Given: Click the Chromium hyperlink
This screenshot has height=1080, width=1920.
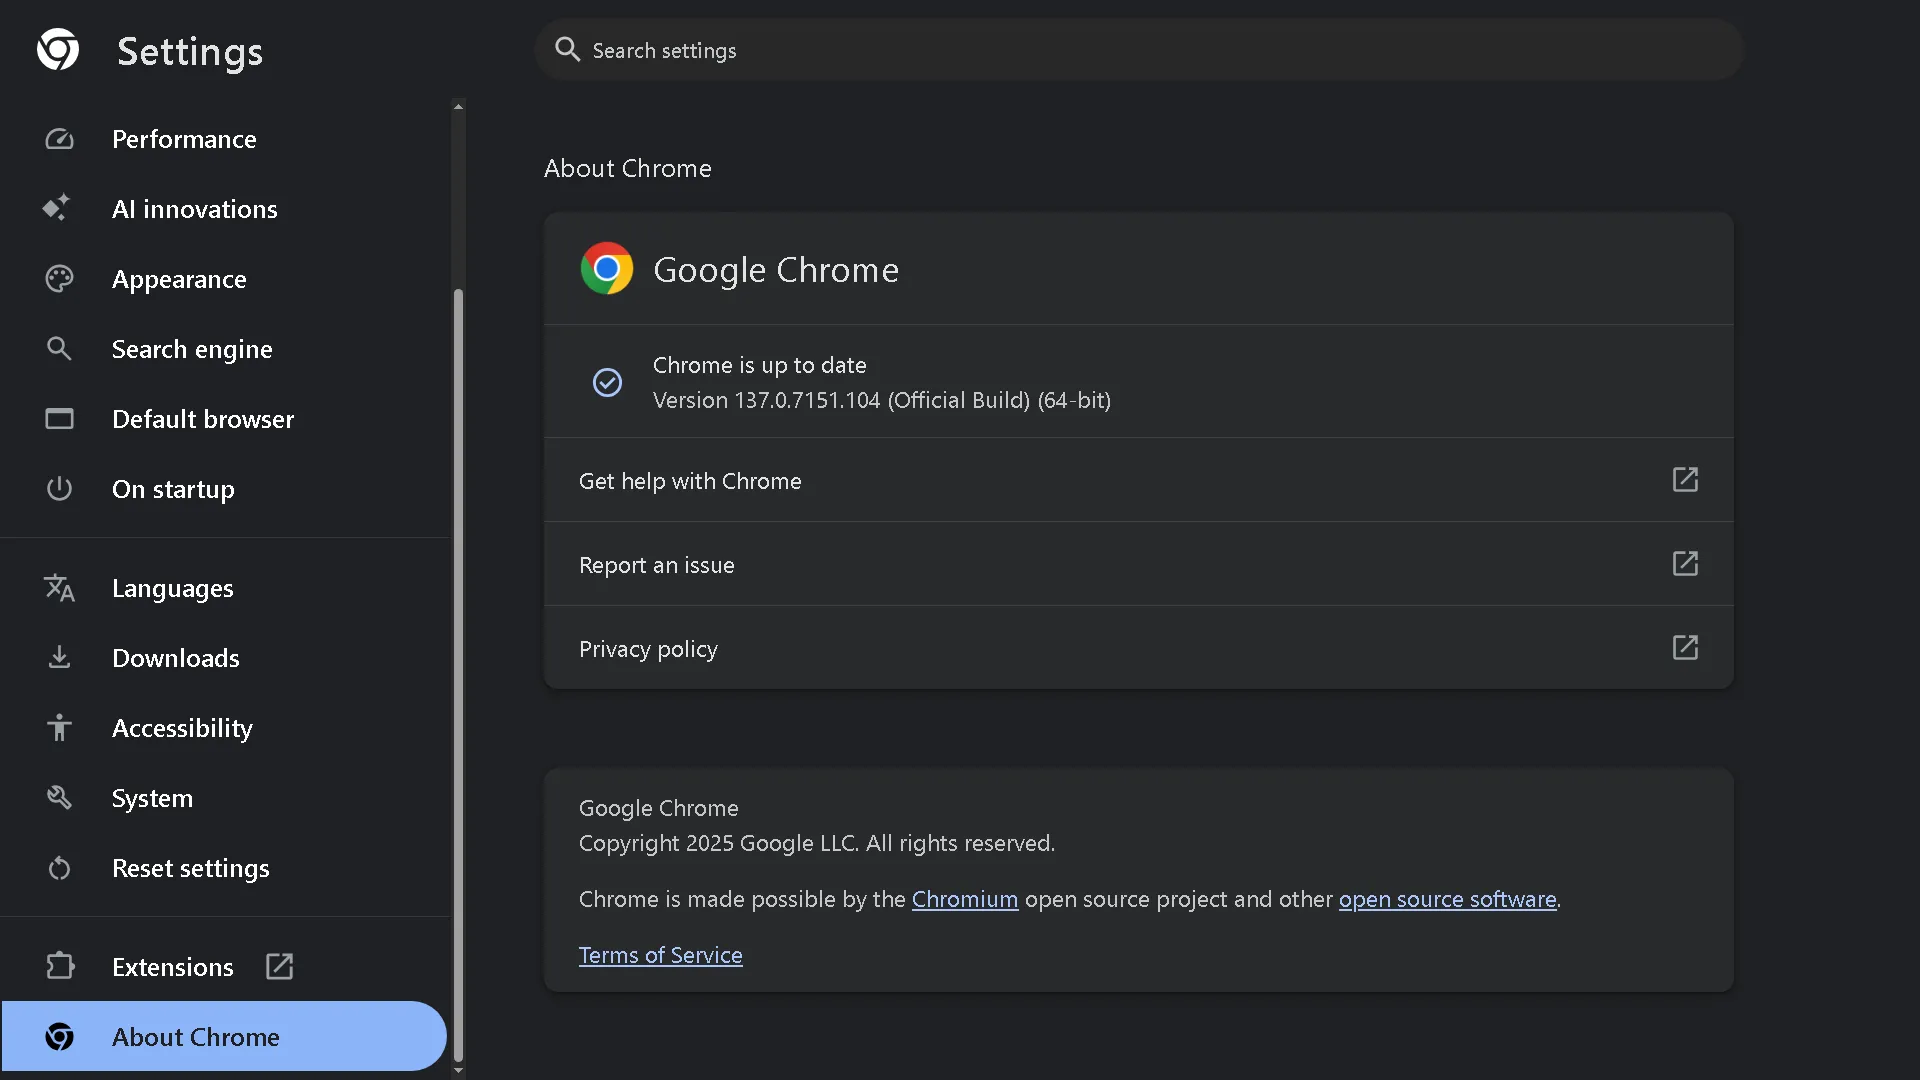Looking at the screenshot, I should coord(965,899).
